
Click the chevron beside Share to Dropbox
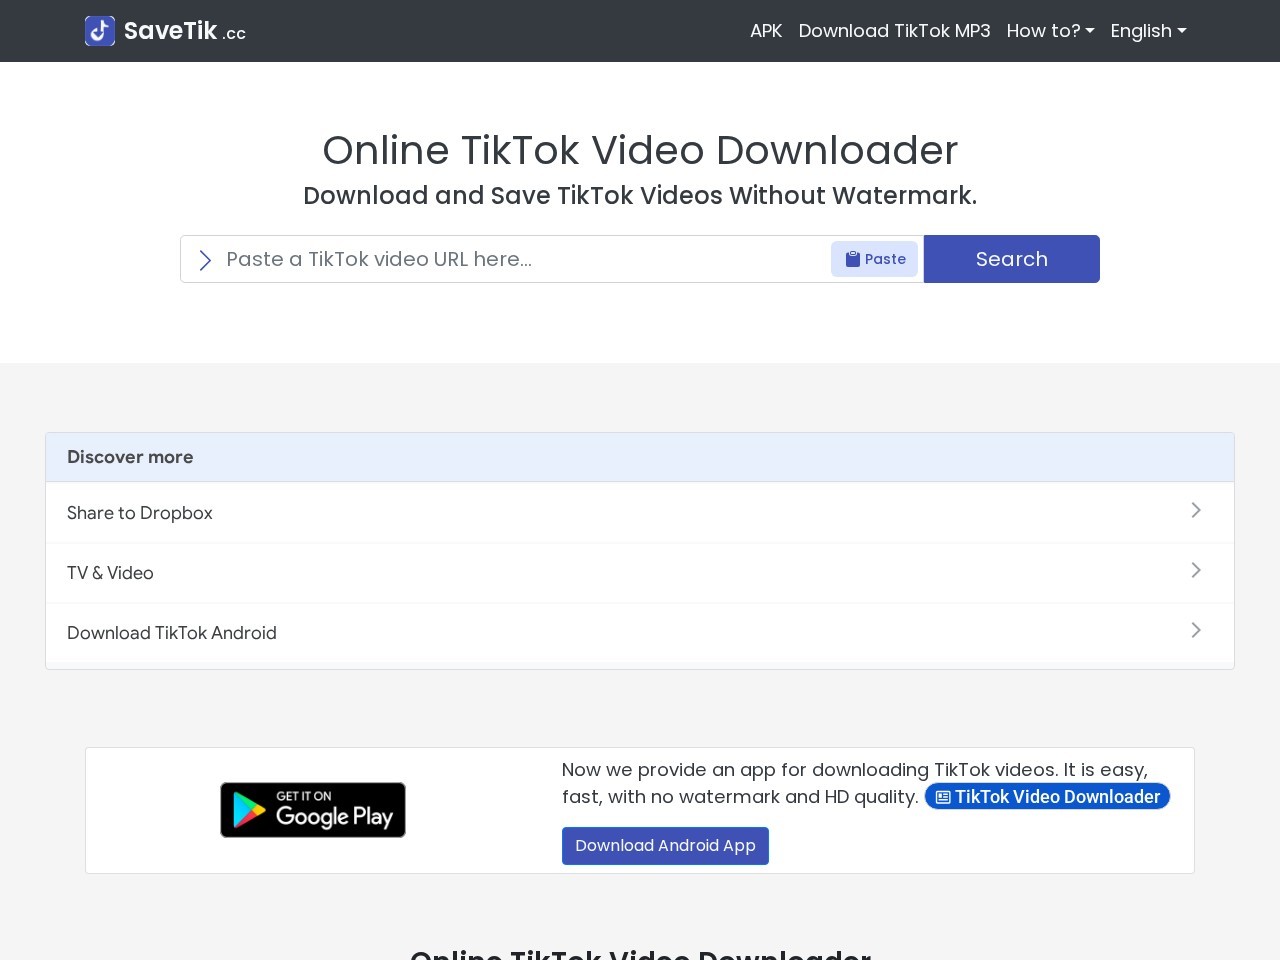click(x=1196, y=510)
